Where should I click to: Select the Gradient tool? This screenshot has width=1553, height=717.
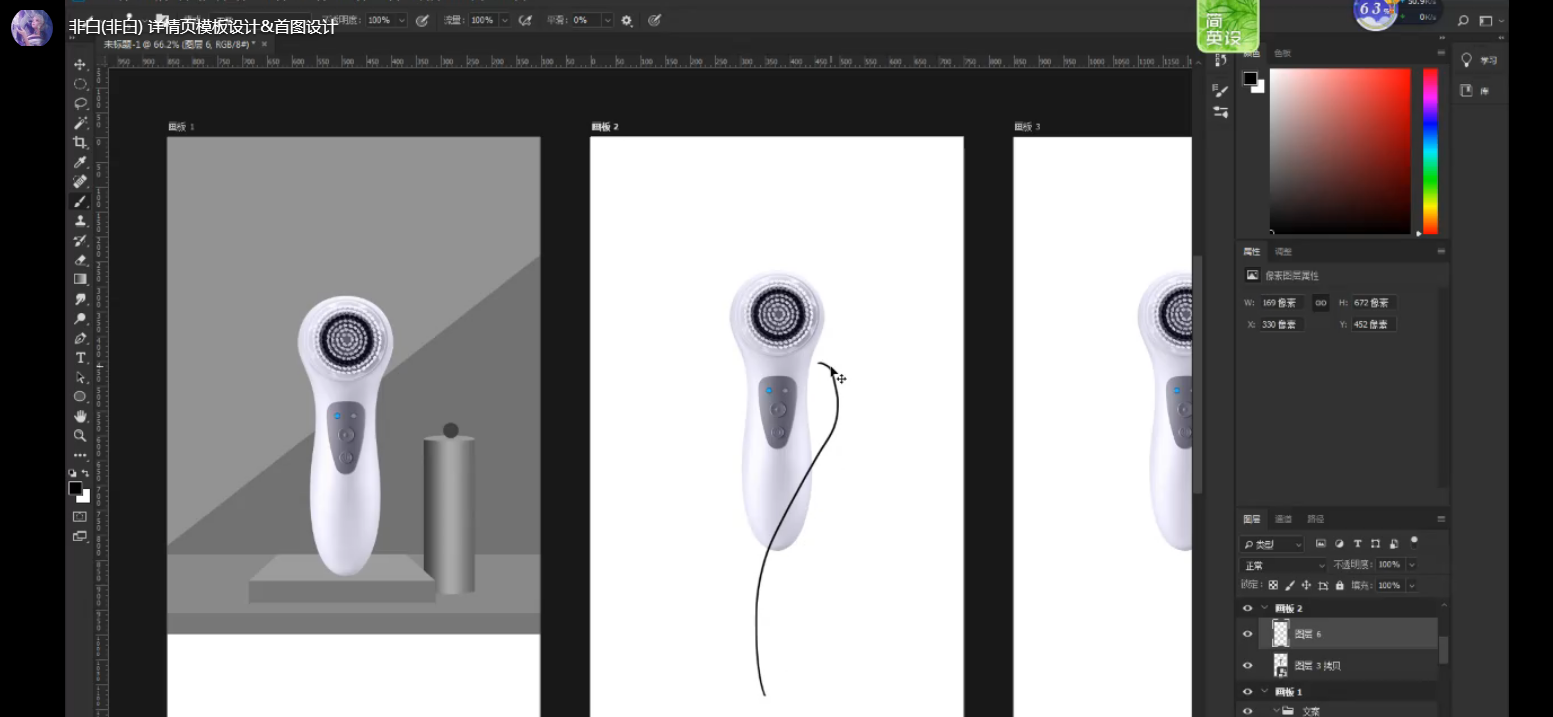(x=80, y=279)
